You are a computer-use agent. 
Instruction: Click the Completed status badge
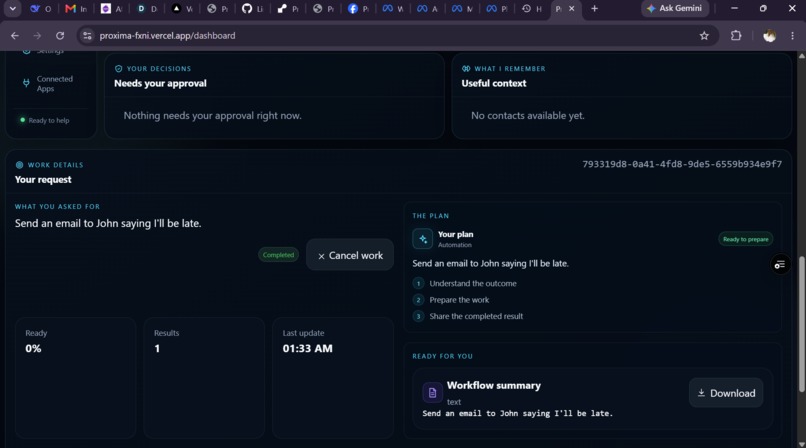tap(278, 255)
